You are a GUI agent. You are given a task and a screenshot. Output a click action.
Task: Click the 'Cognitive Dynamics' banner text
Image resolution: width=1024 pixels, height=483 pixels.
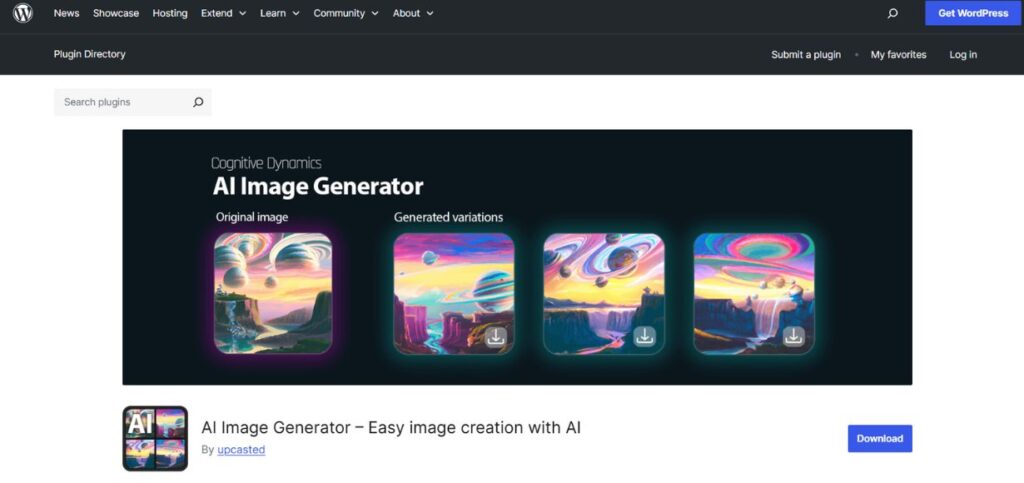pyautogui.click(x=266, y=163)
